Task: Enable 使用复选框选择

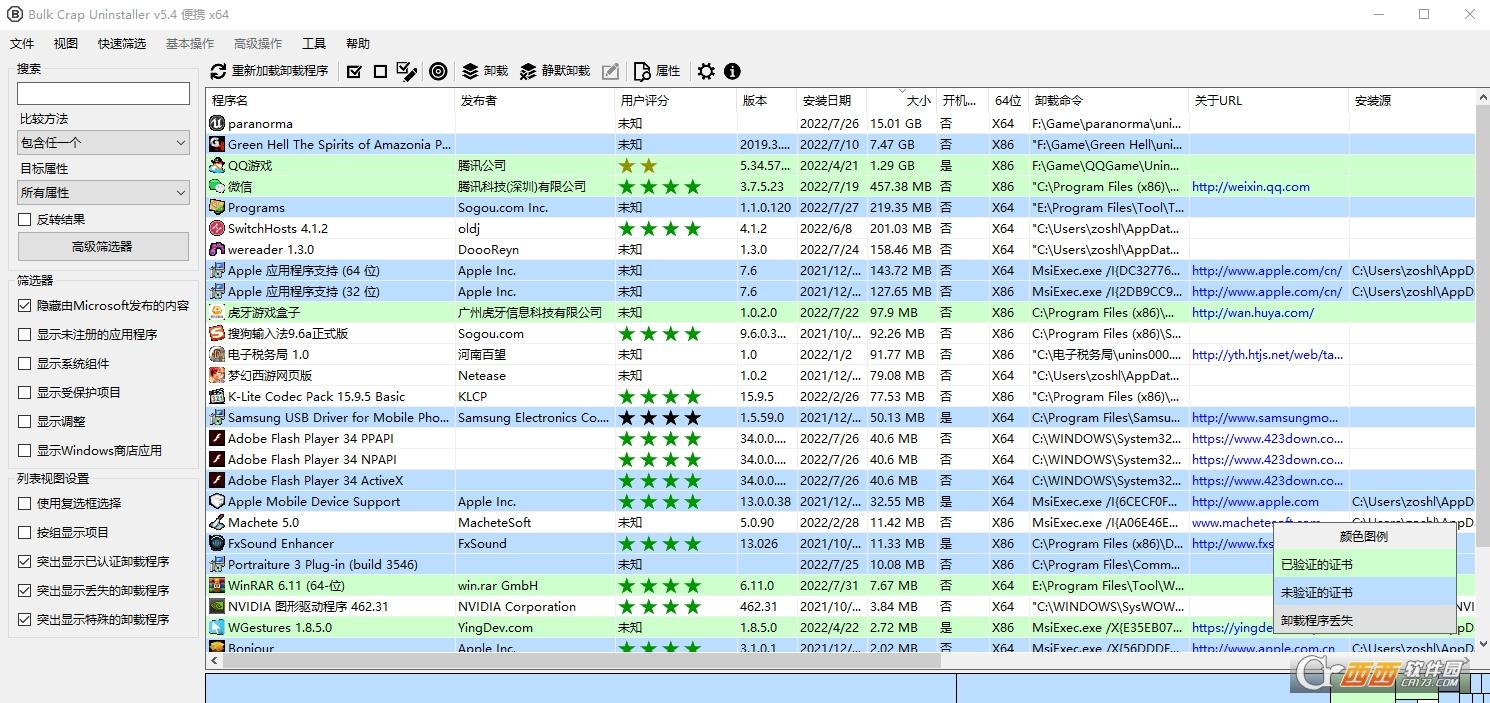Action: 25,504
